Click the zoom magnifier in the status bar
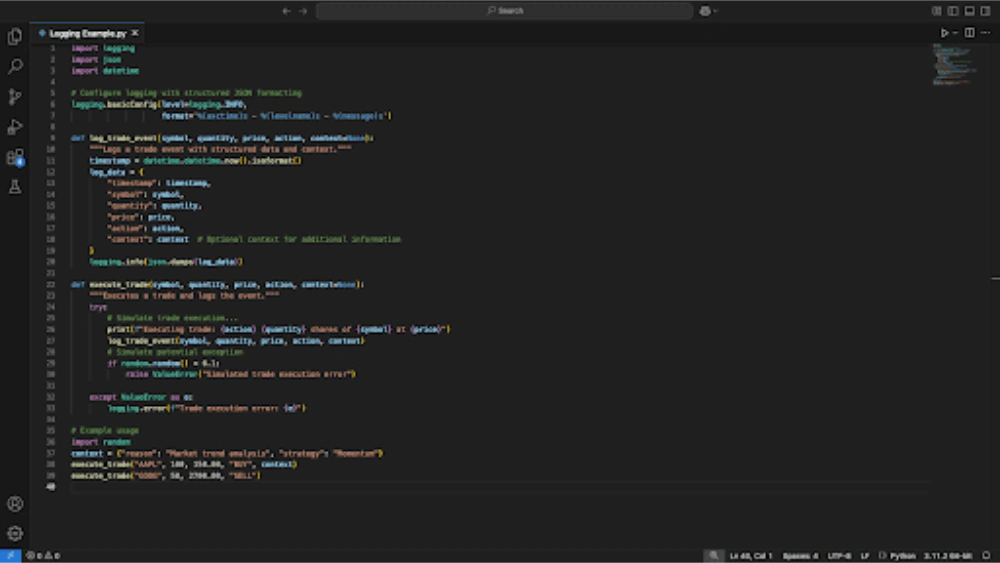This screenshot has width=1000, height=563. (713, 555)
